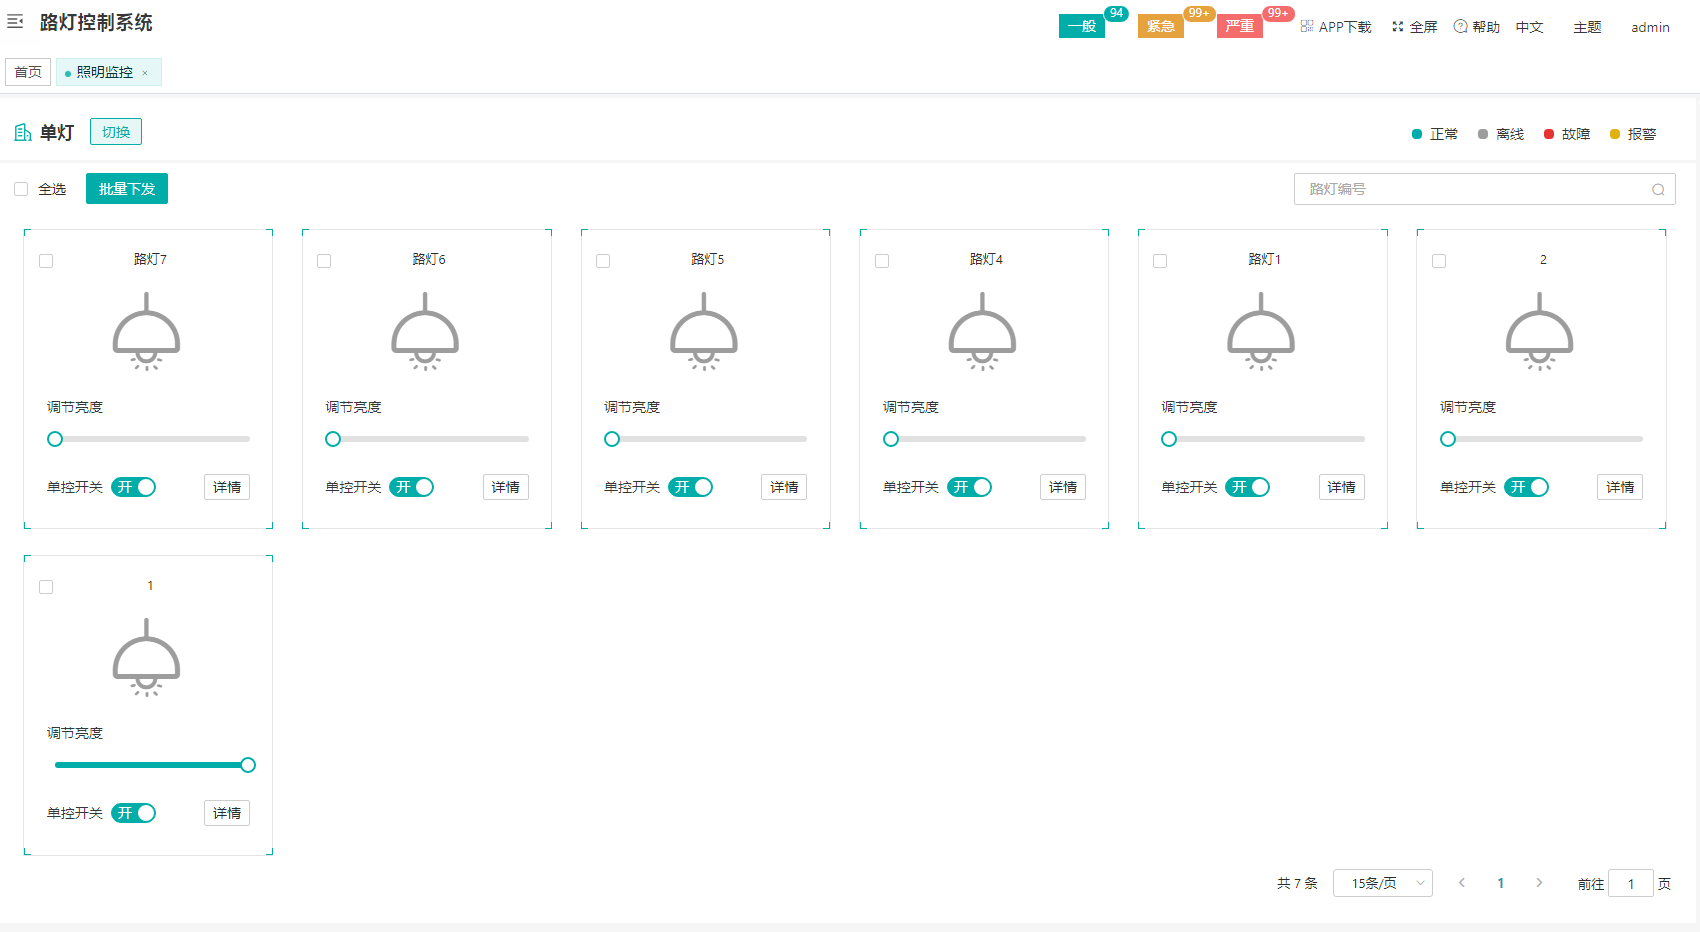This screenshot has width=1700, height=932.
Task: Open 详情 for 路灯1
Action: tap(1342, 487)
